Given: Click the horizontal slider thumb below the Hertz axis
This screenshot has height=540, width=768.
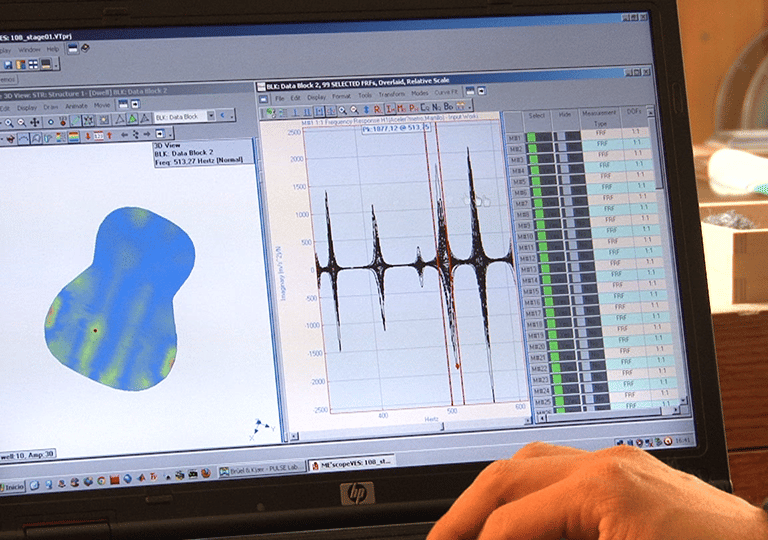Looking at the screenshot, I should (x=443, y=426).
